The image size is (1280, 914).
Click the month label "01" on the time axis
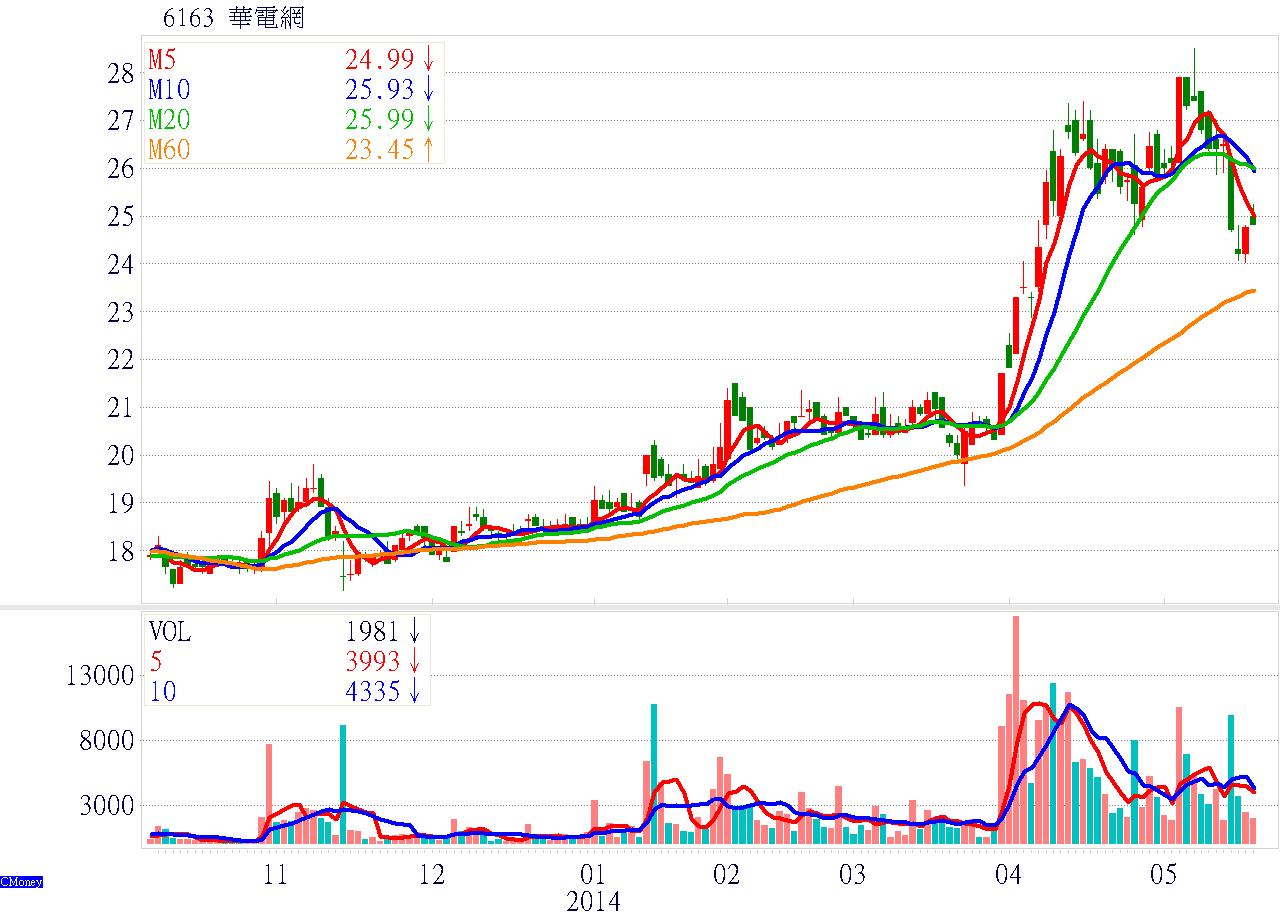pos(593,876)
